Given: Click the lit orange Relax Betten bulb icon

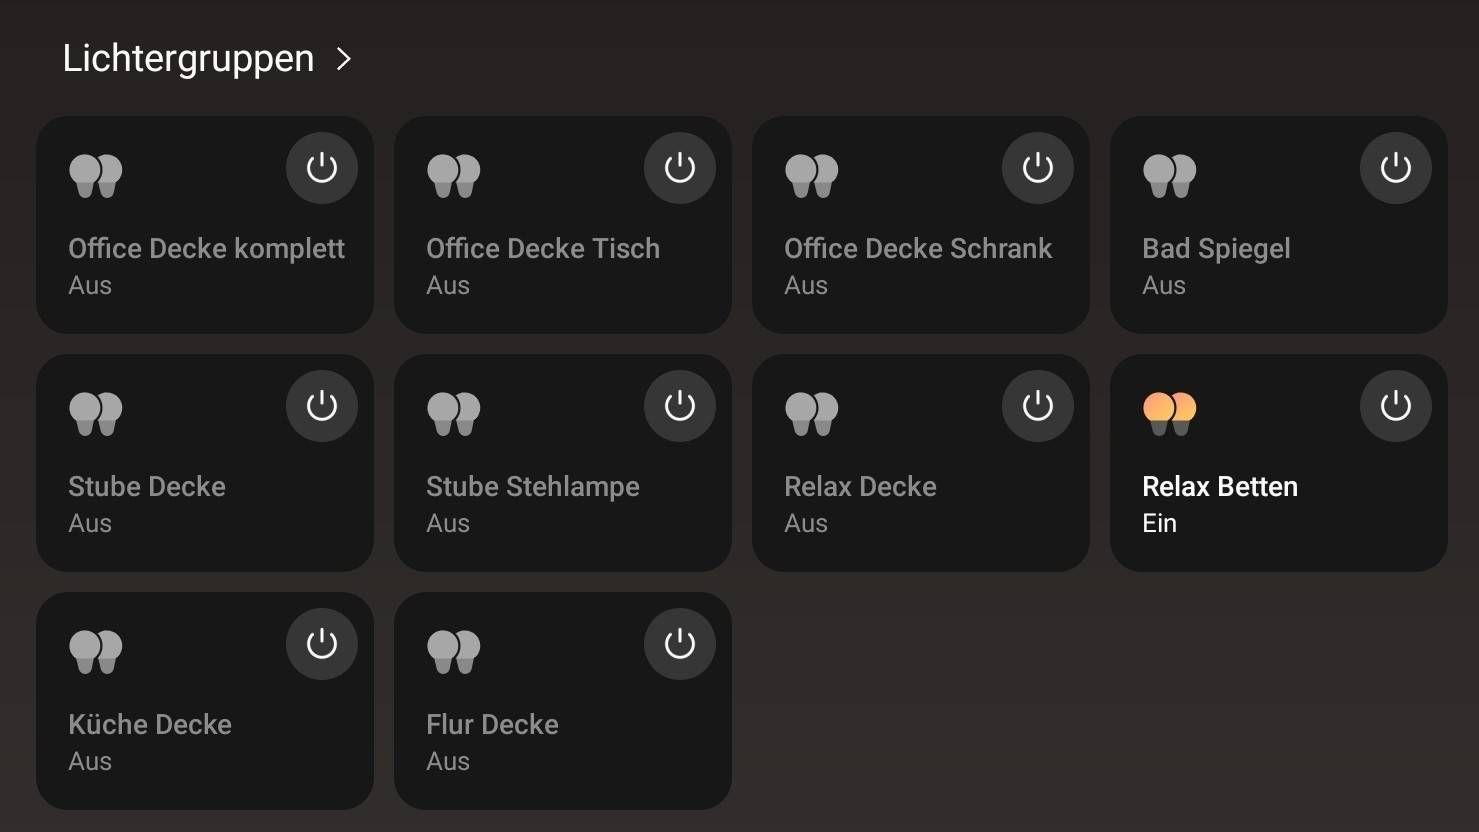Looking at the screenshot, I should click(1170, 414).
